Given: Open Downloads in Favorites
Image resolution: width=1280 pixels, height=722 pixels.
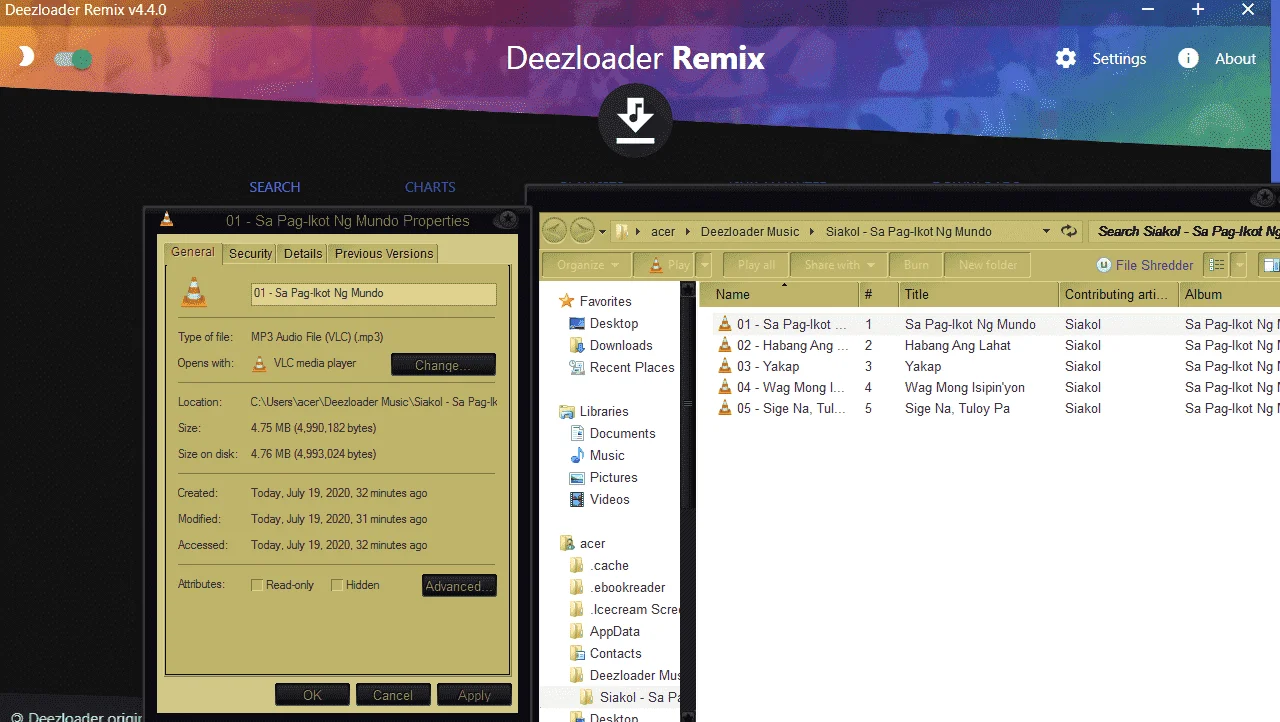Looking at the screenshot, I should [621, 345].
